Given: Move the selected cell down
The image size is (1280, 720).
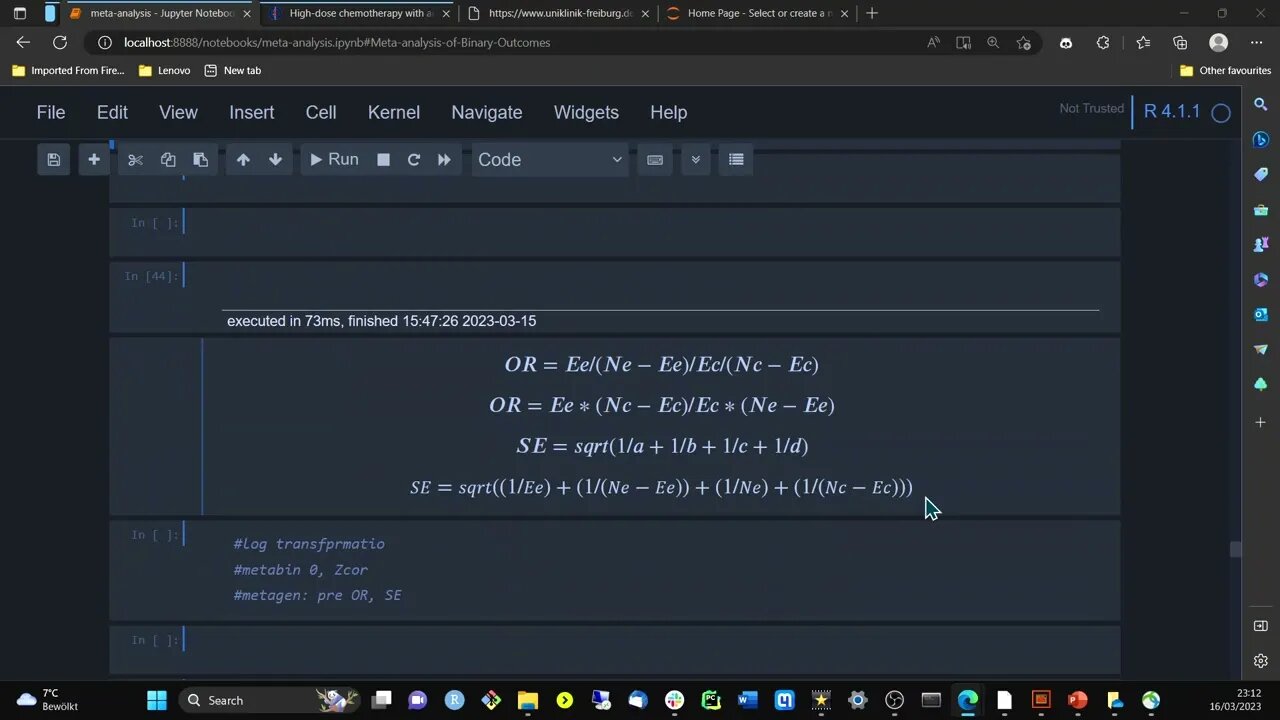Looking at the screenshot, I should [x=275, y=160].
